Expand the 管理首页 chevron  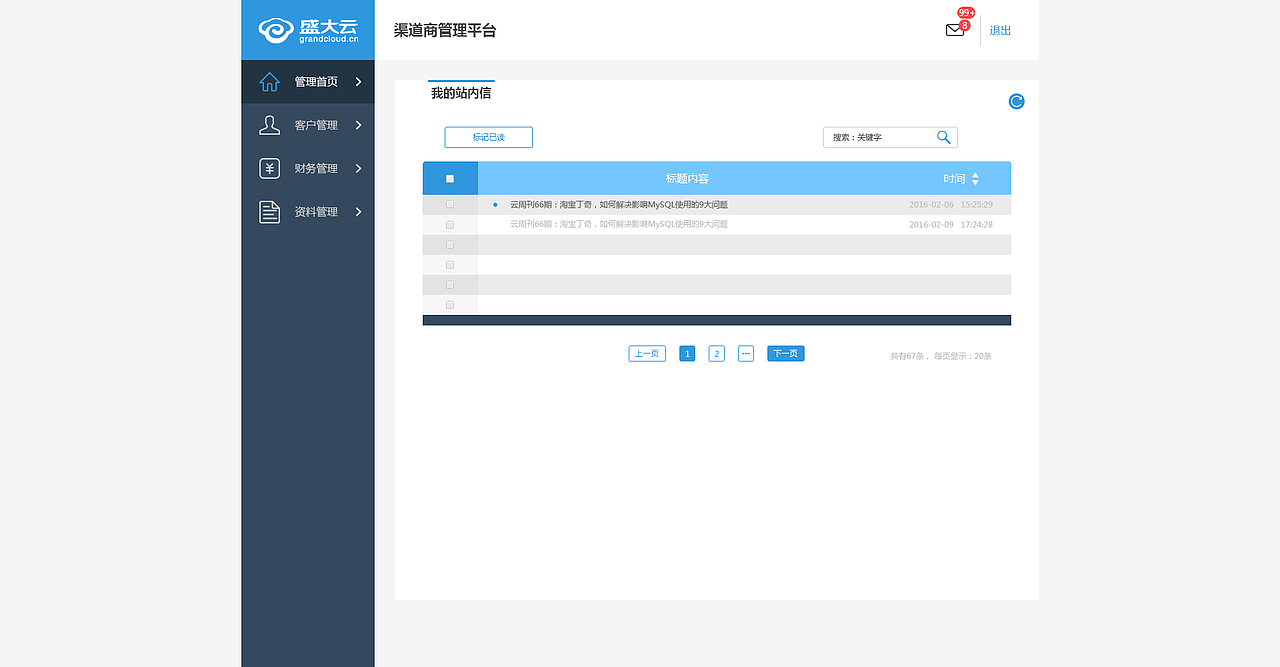(358, 82)
